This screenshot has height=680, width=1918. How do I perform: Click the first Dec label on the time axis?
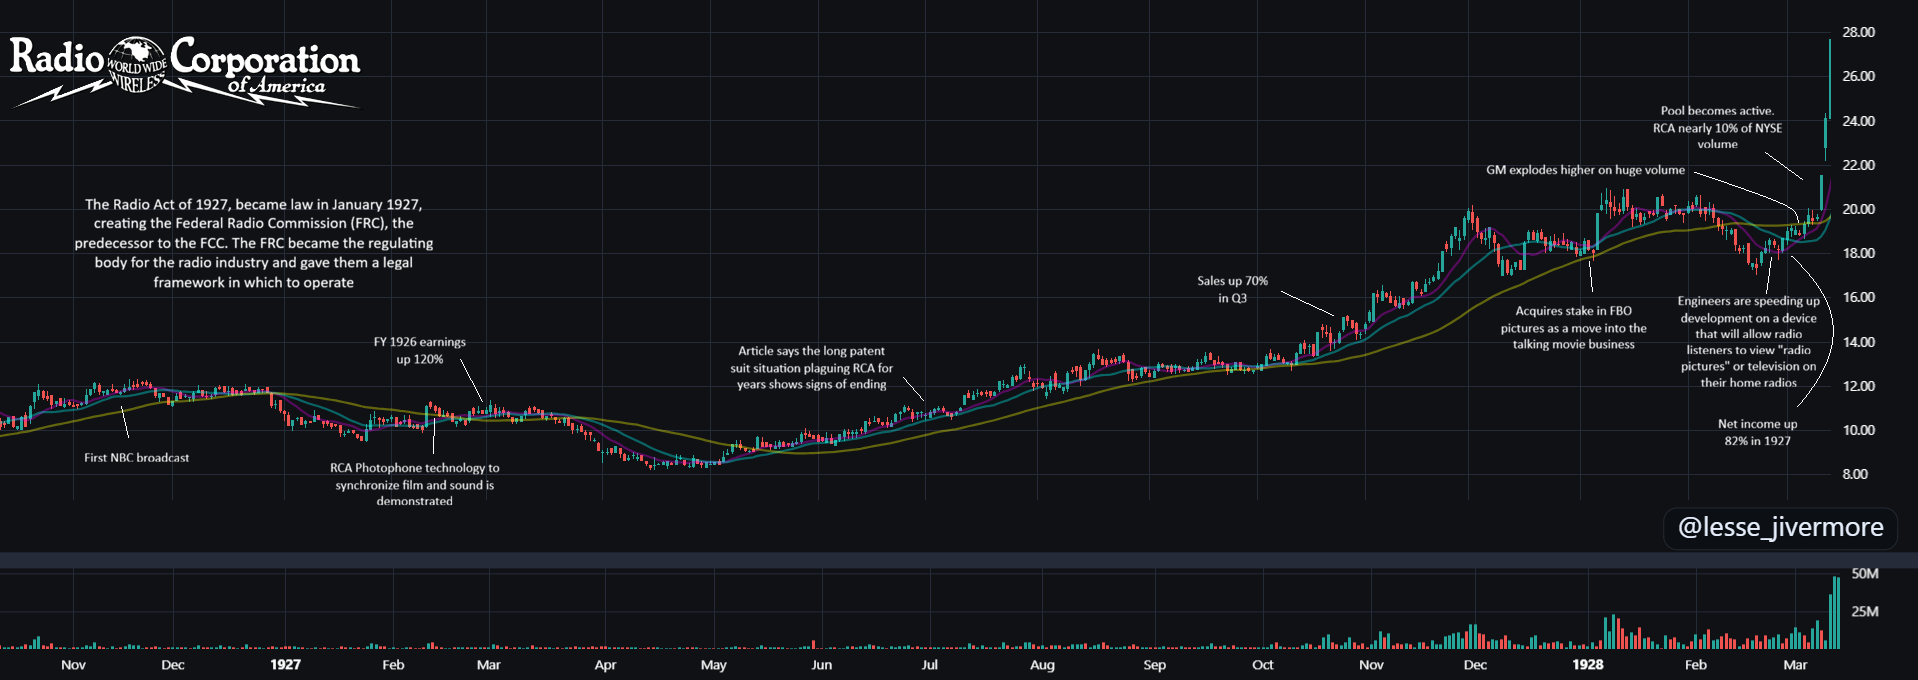pos(173,665)
